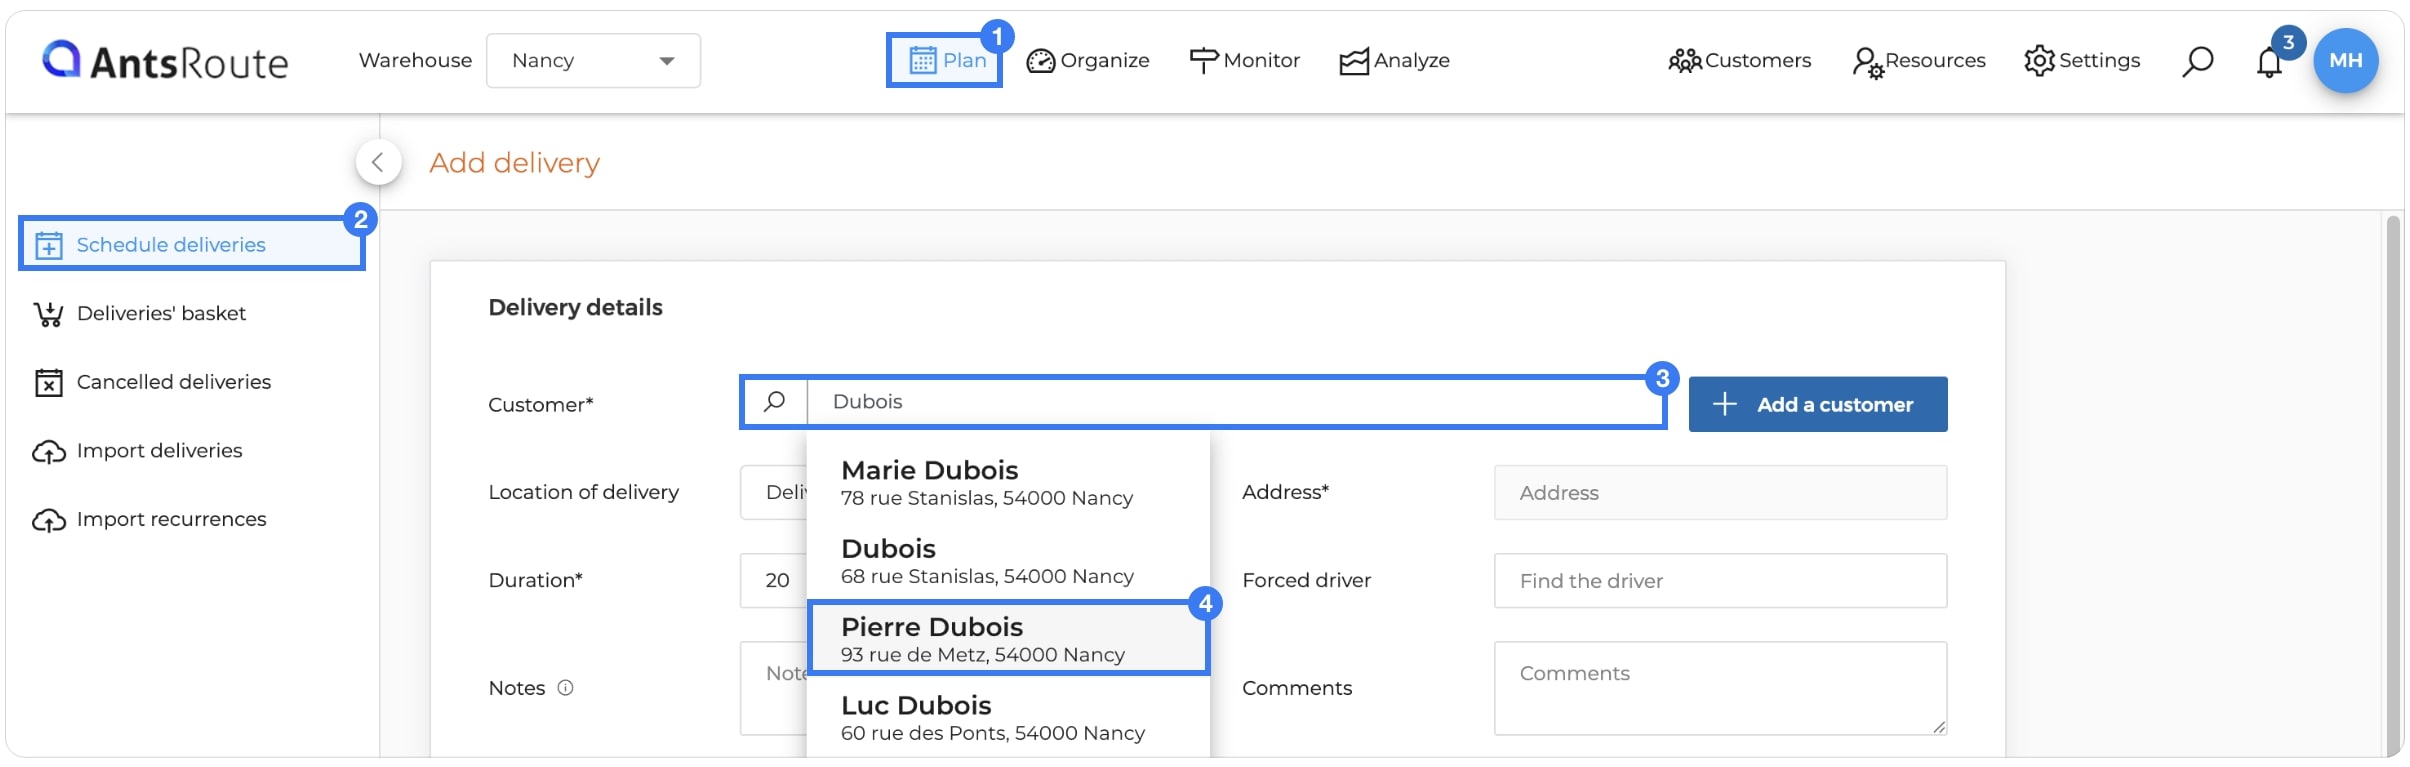Go to Resources section
The height and width of the screenshot is (767, 2410).
tap(1919, 61)
